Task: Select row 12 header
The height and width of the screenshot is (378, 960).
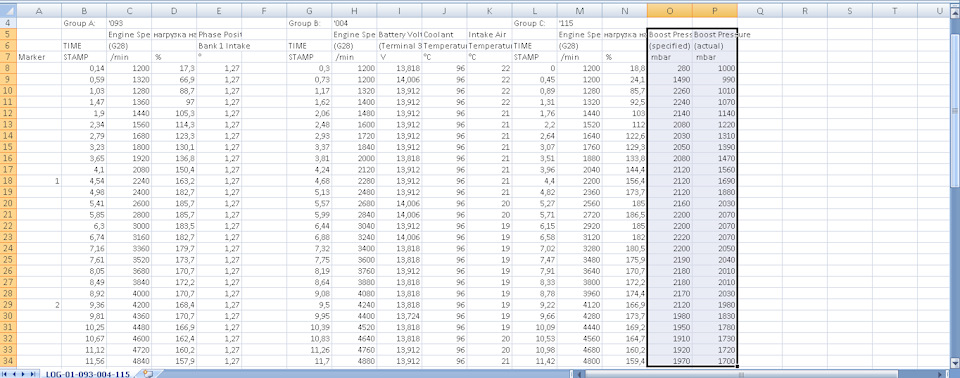Action: tap(9, 113)
